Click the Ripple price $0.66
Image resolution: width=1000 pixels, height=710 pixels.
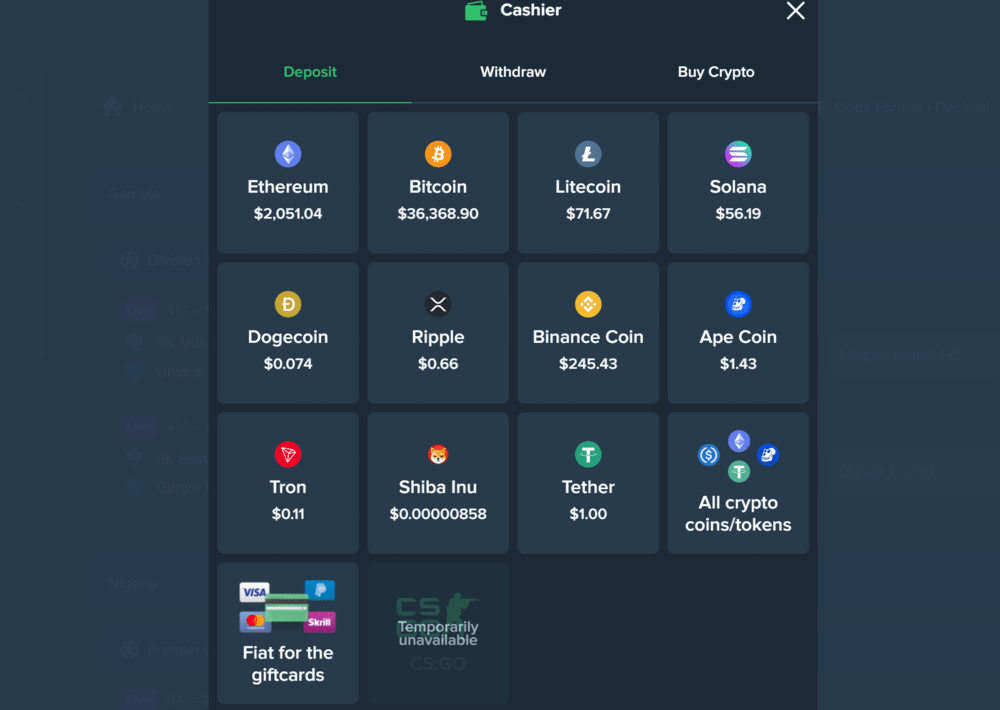tap(438, 364)
